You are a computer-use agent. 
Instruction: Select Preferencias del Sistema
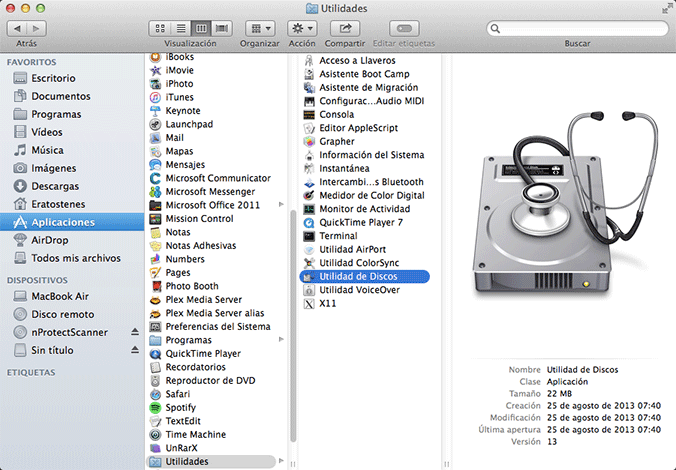[x=218, y=326]
